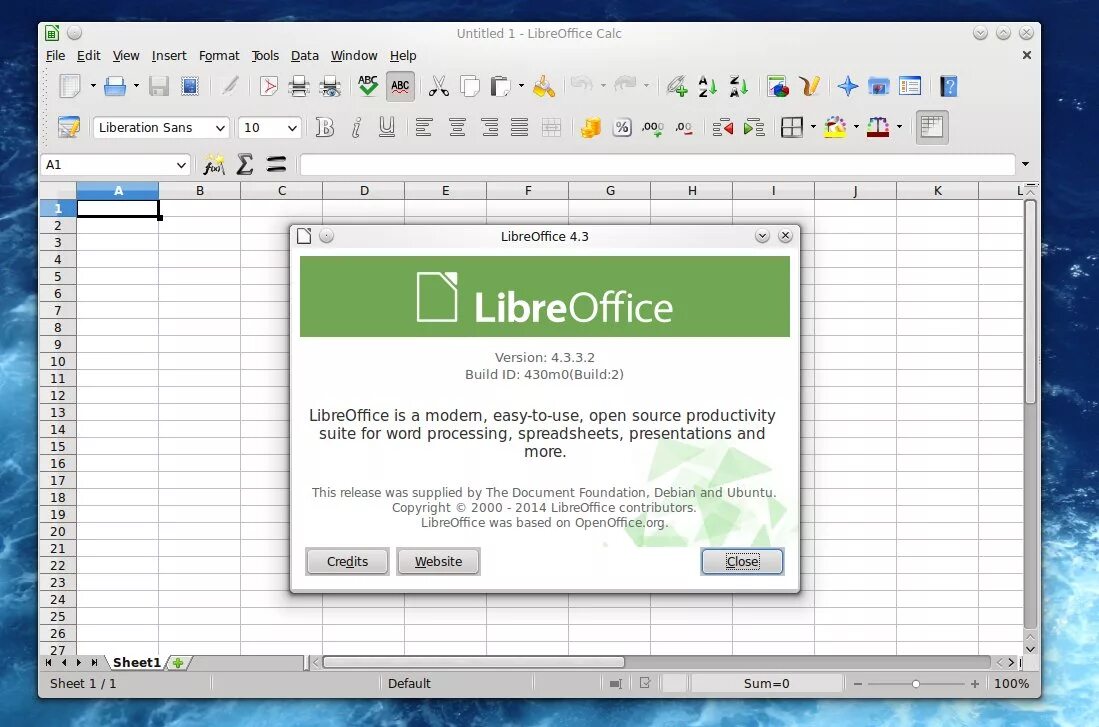Click the New document icon
This screenshot has width=1099, height=727.
pos(70,86)
